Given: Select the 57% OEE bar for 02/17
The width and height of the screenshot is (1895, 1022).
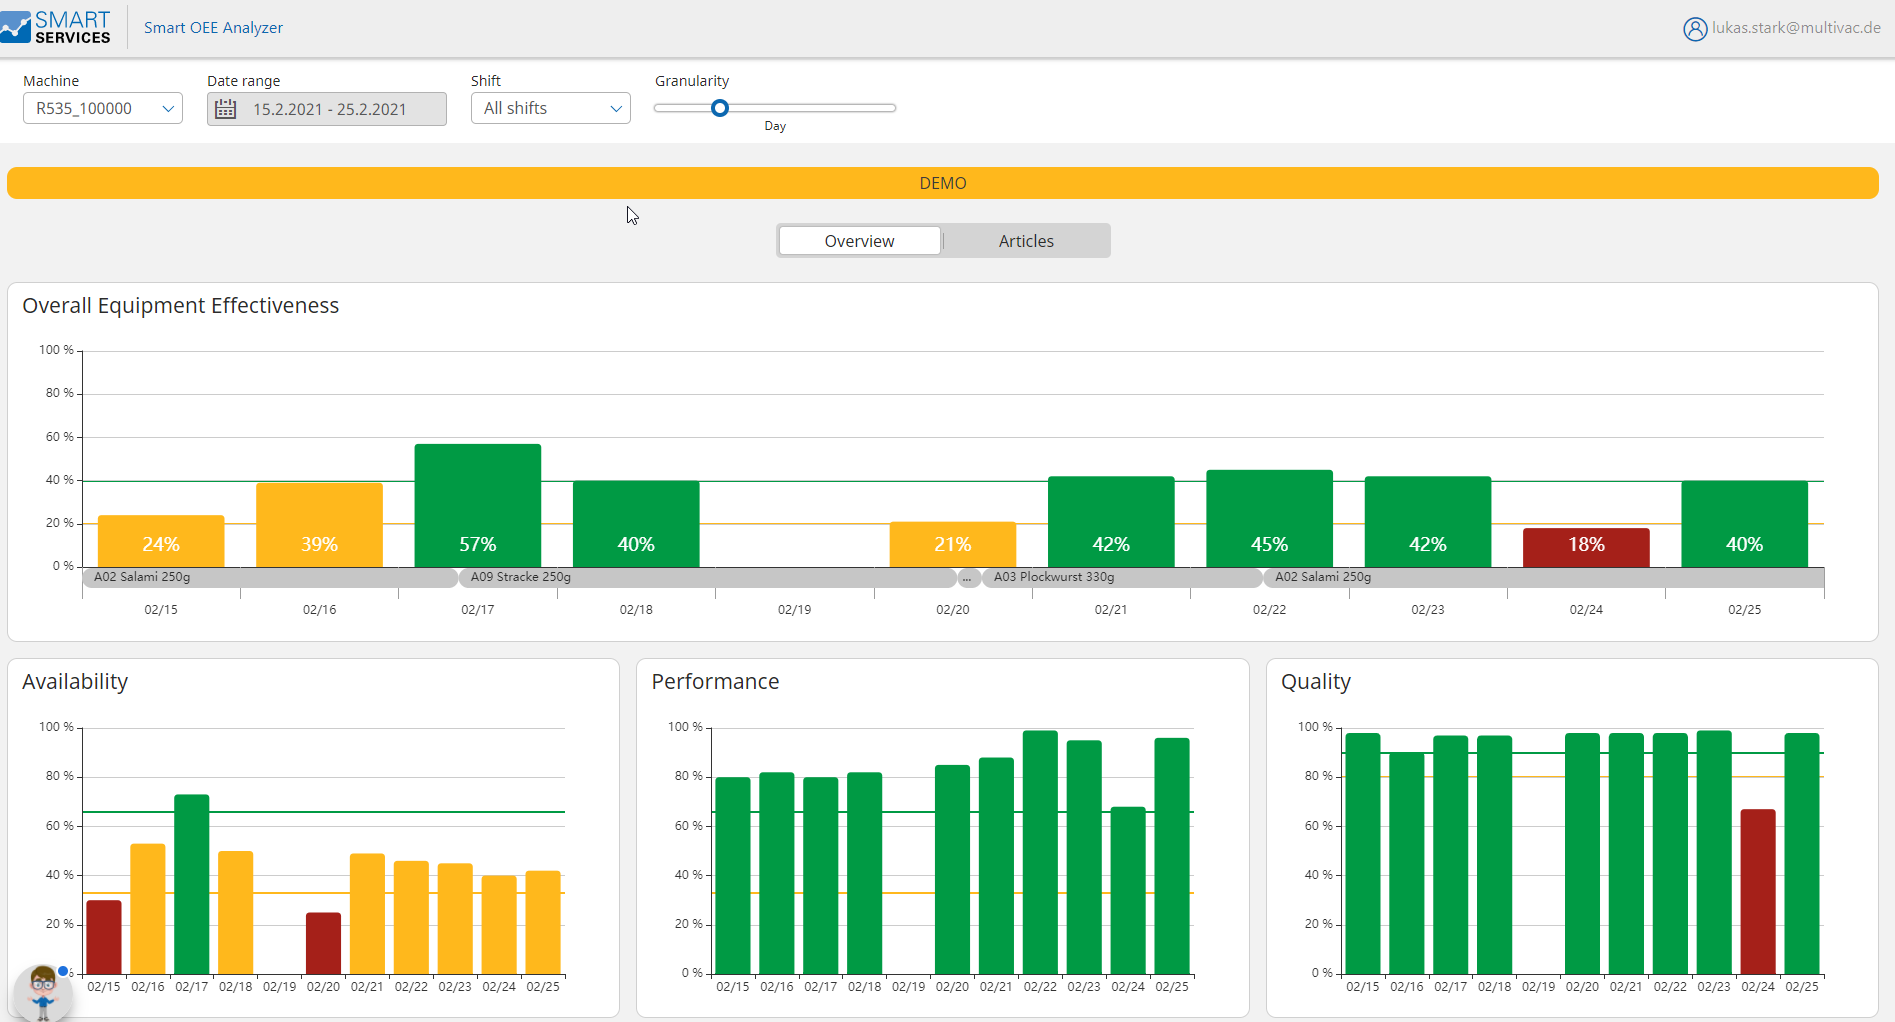Looking at the screenshot, I should coord(477,505).
